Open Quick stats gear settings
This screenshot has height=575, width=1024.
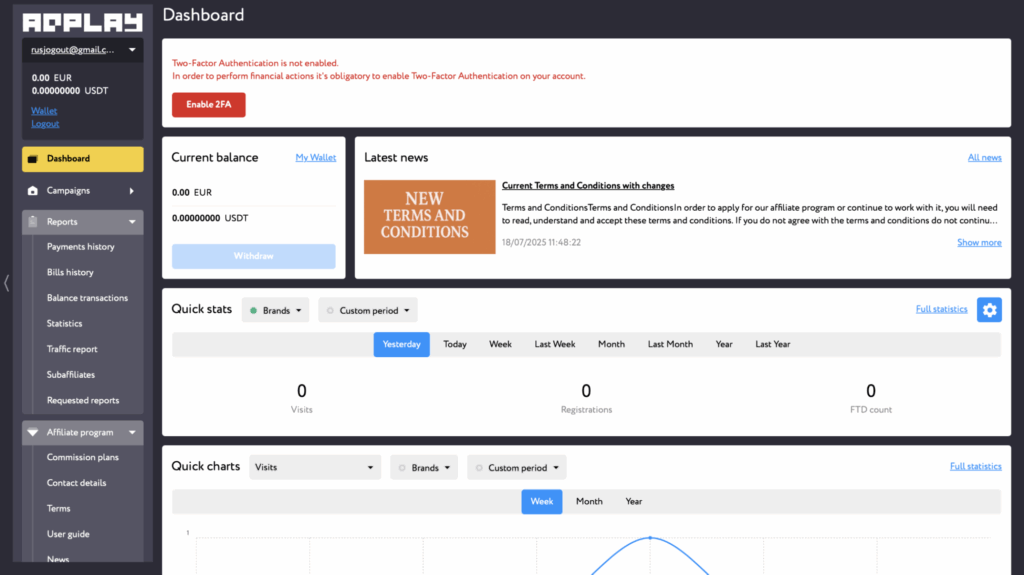pyautogui.click(x=989, y=310)
